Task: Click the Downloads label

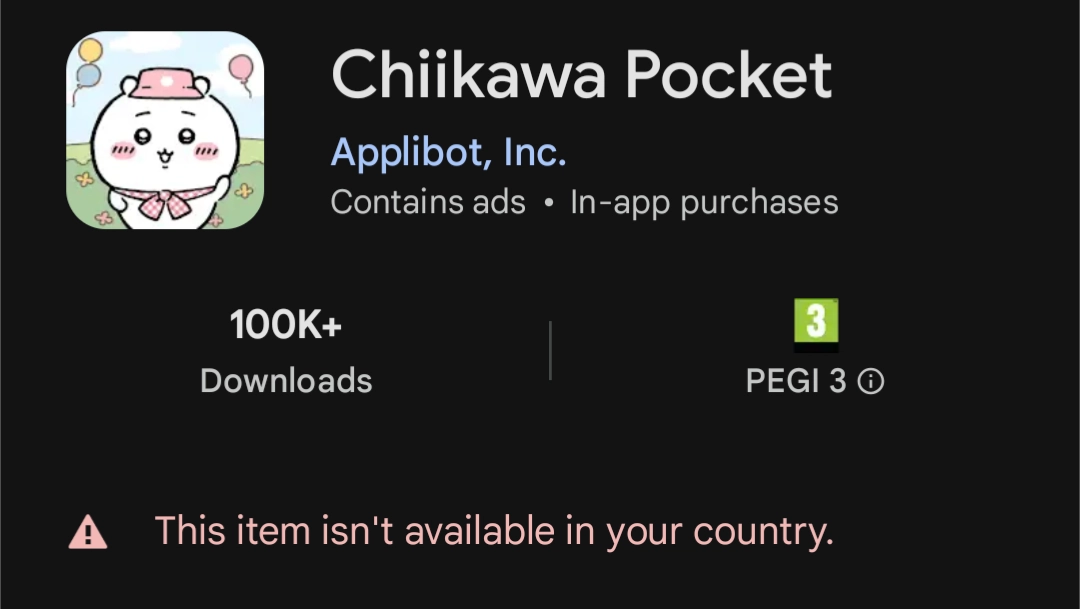Action: 286,381
